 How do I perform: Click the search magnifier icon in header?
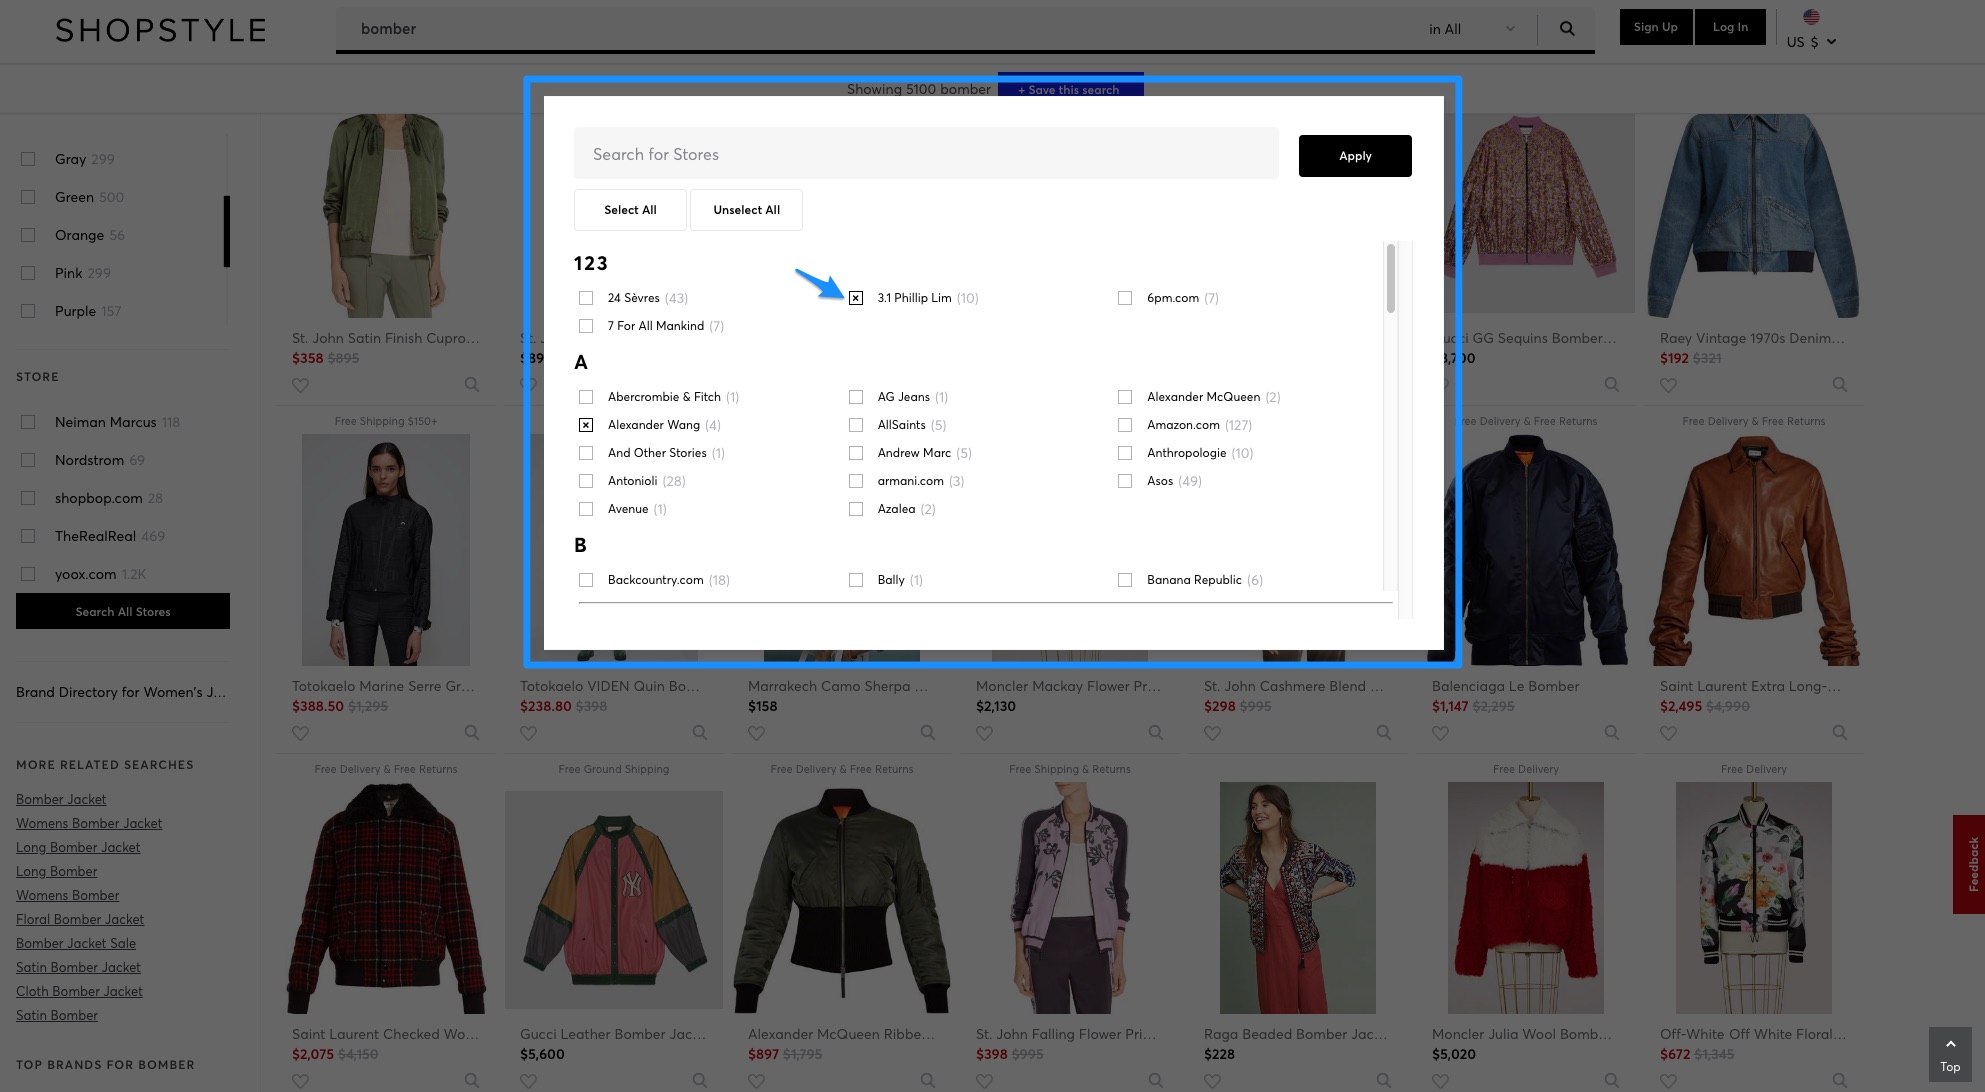1567,29
